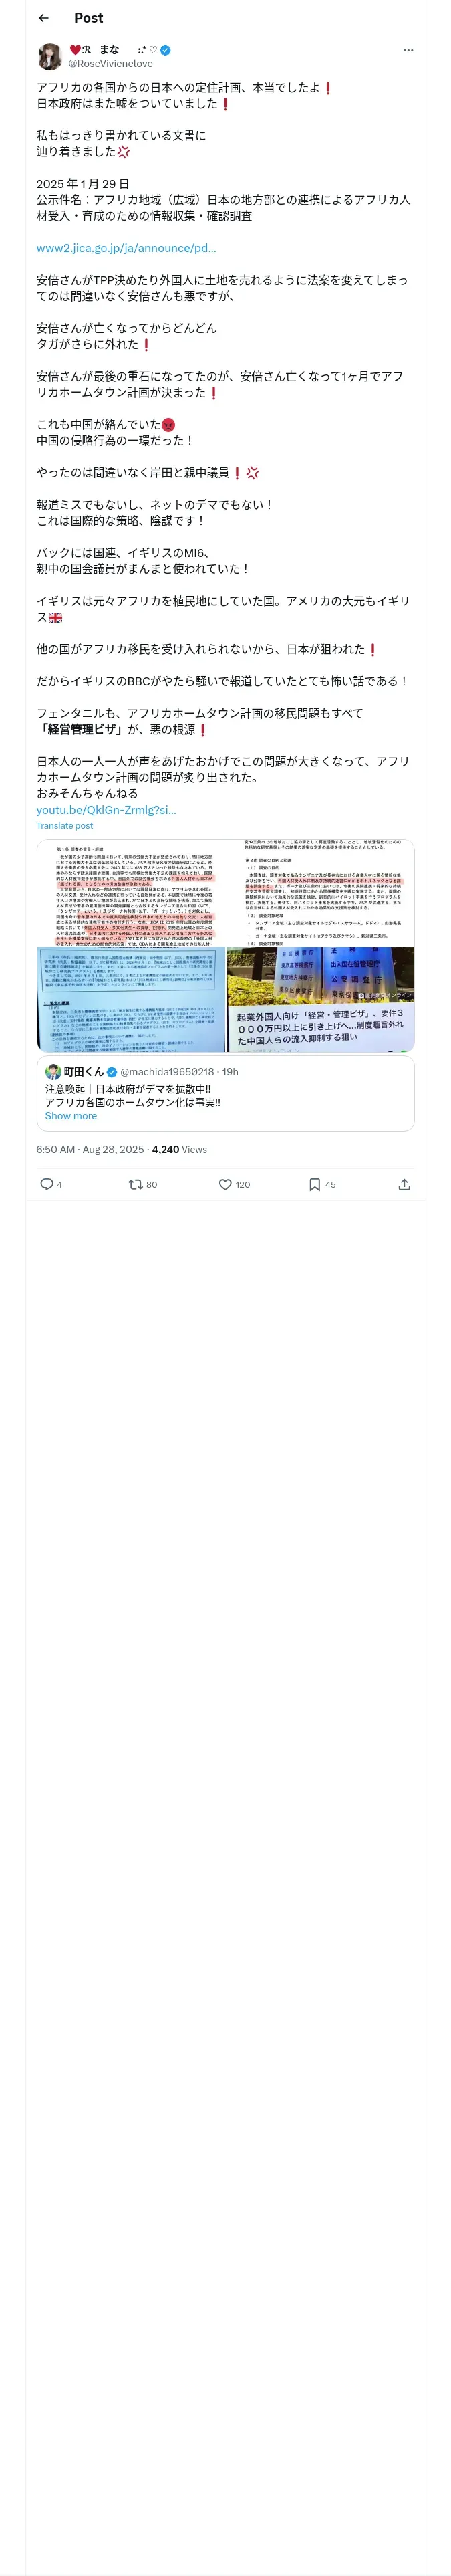Click the @RoseVivienelove handle

click(x=110, y=63)
